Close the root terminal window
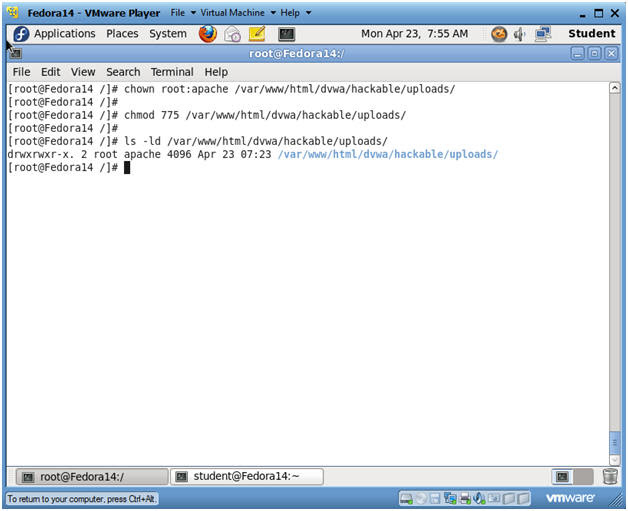 coord(611,53)
